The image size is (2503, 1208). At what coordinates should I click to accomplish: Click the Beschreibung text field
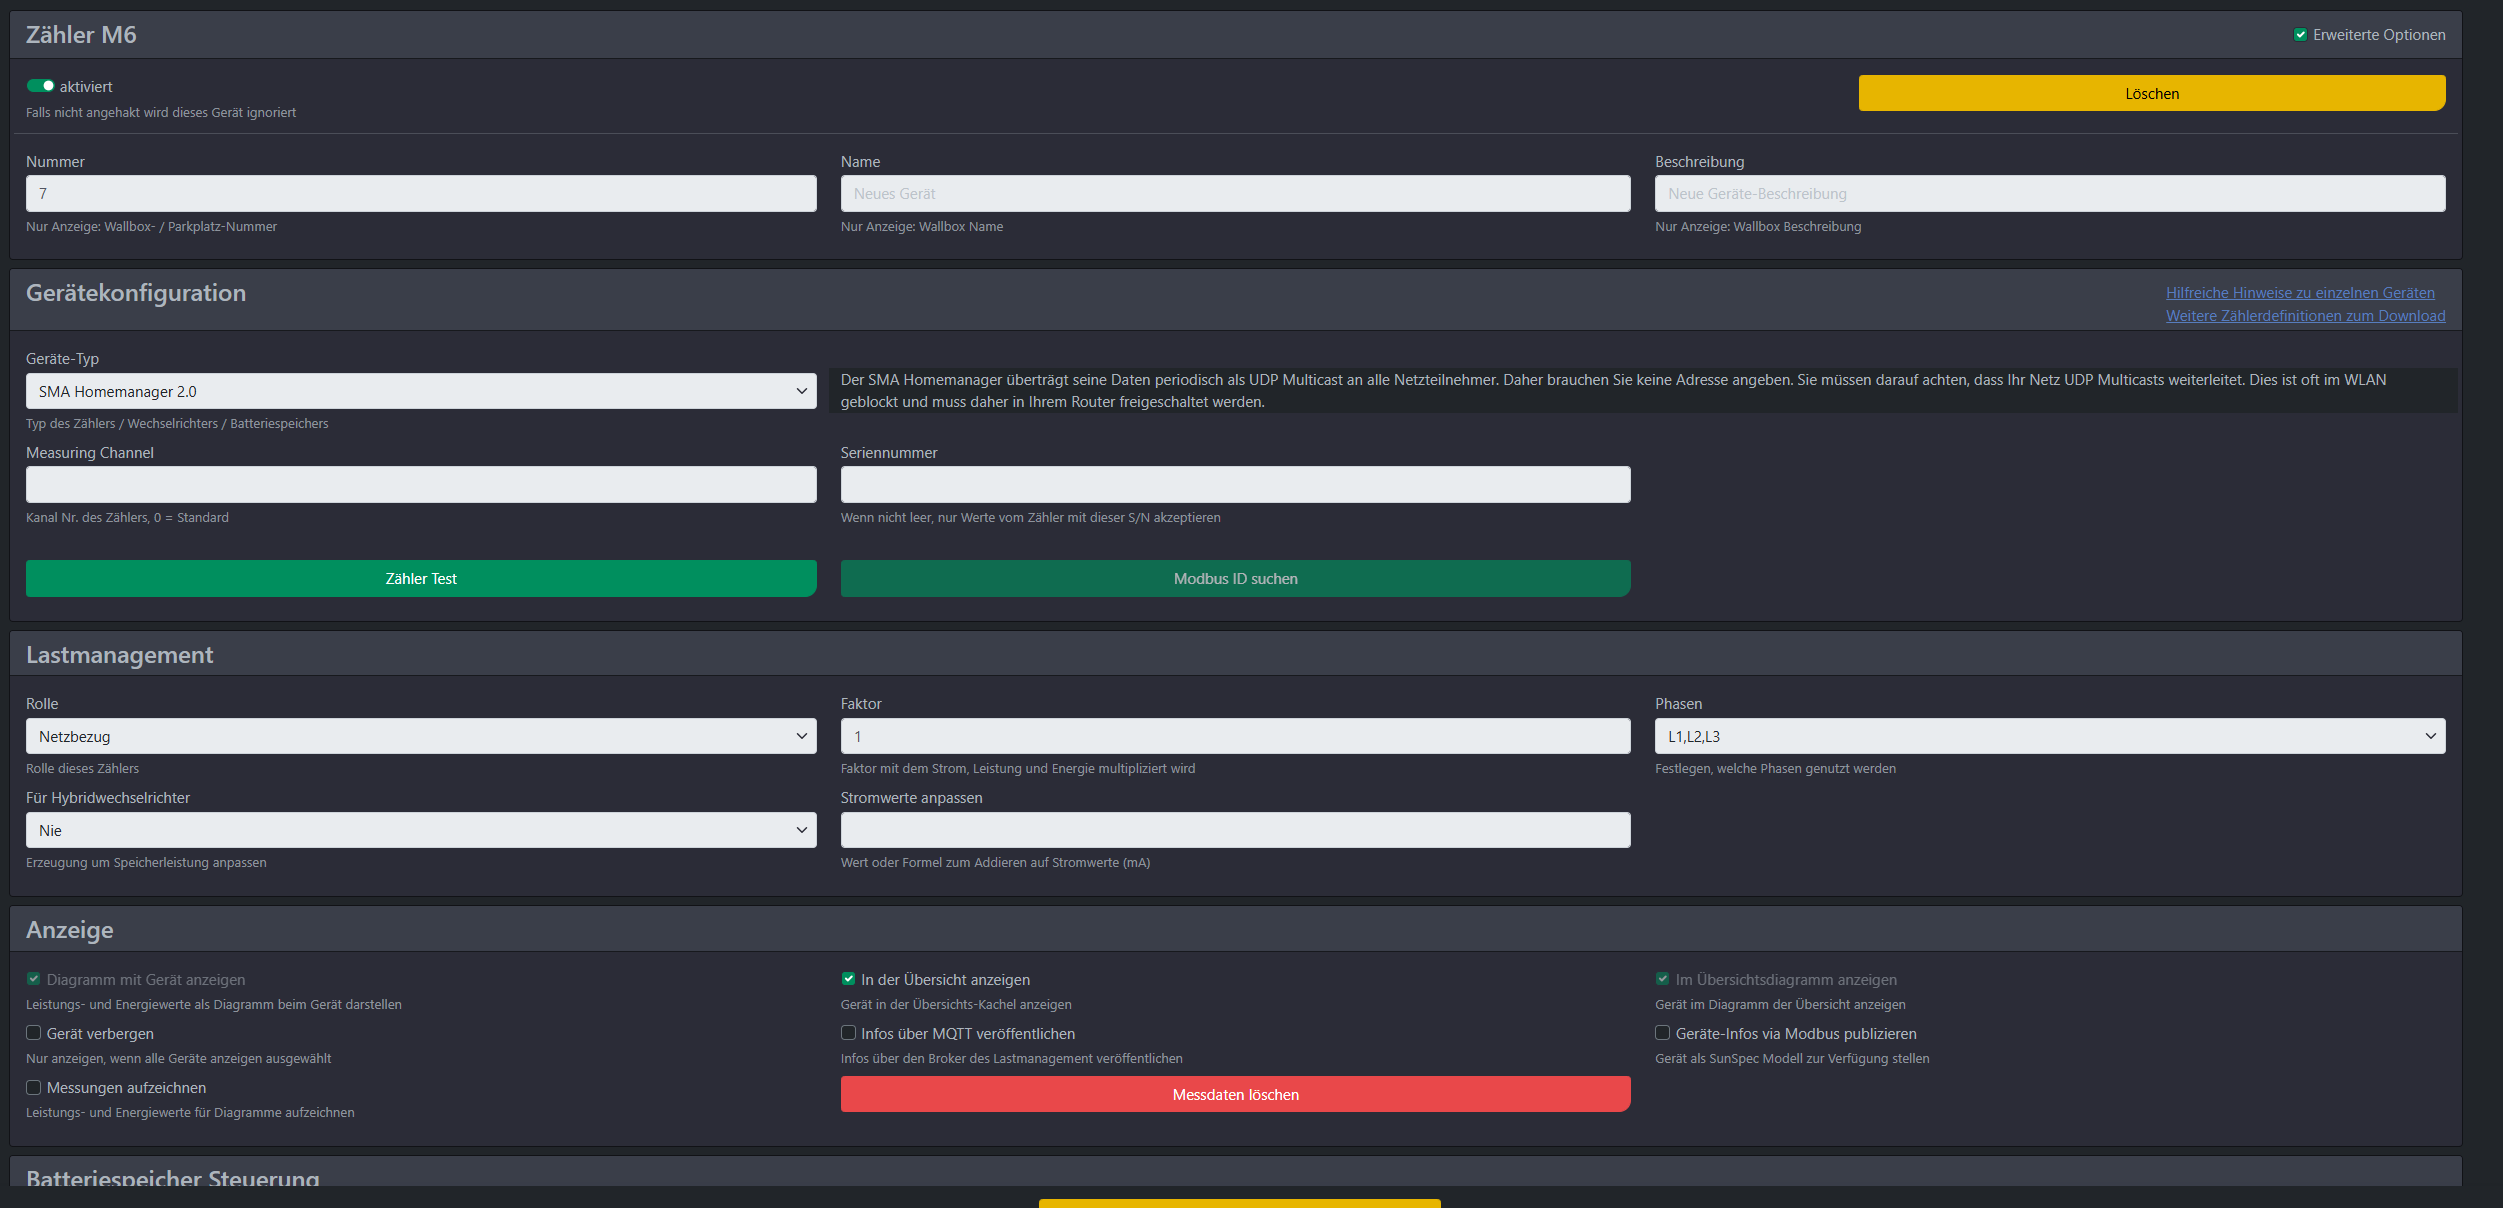(2049, 194)
